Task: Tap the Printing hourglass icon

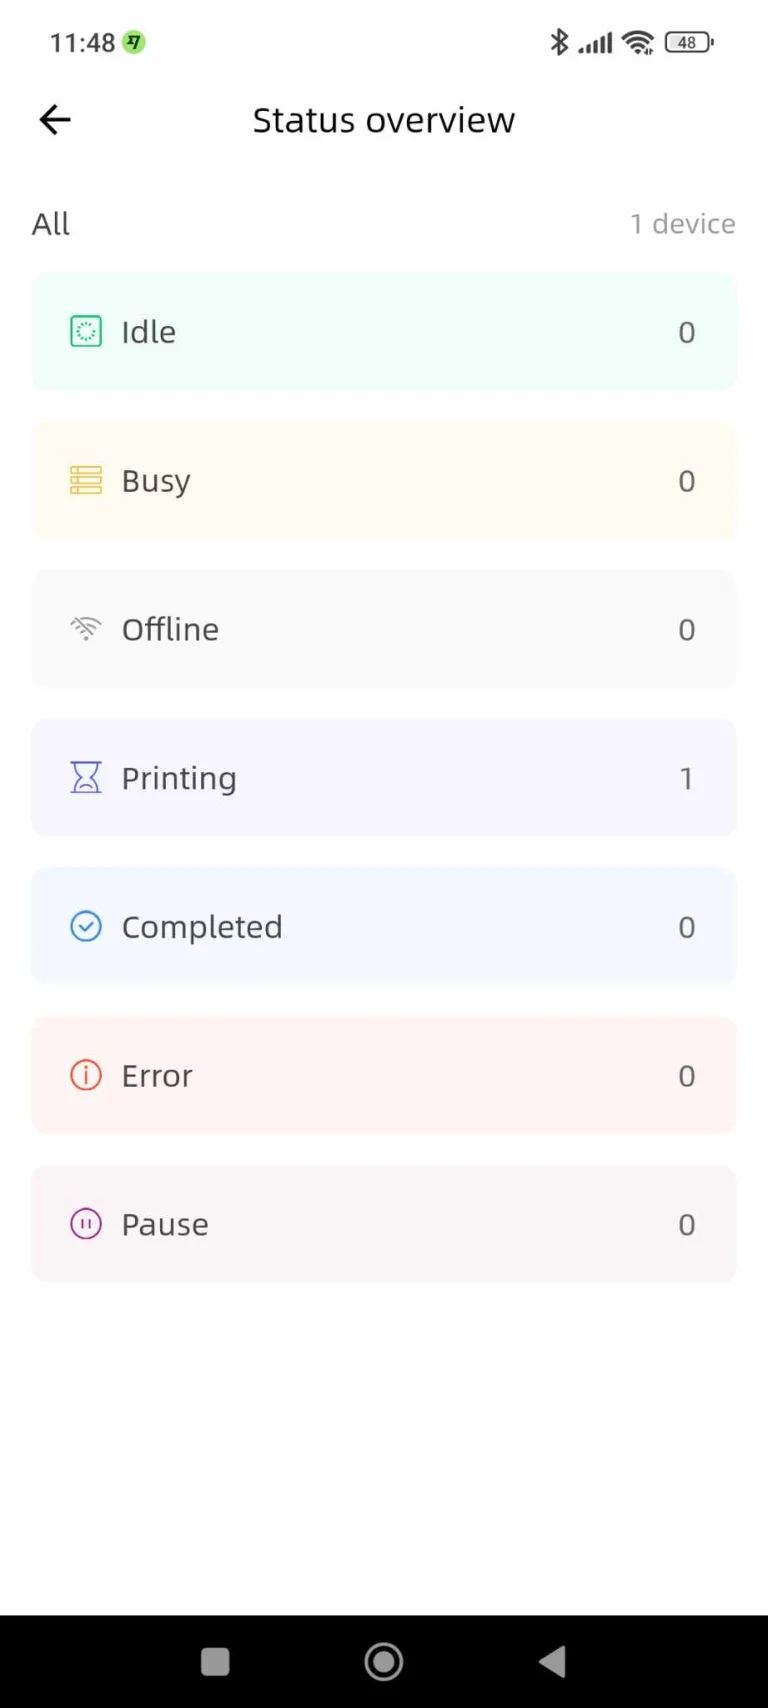Action: click(x=86, y=777)
